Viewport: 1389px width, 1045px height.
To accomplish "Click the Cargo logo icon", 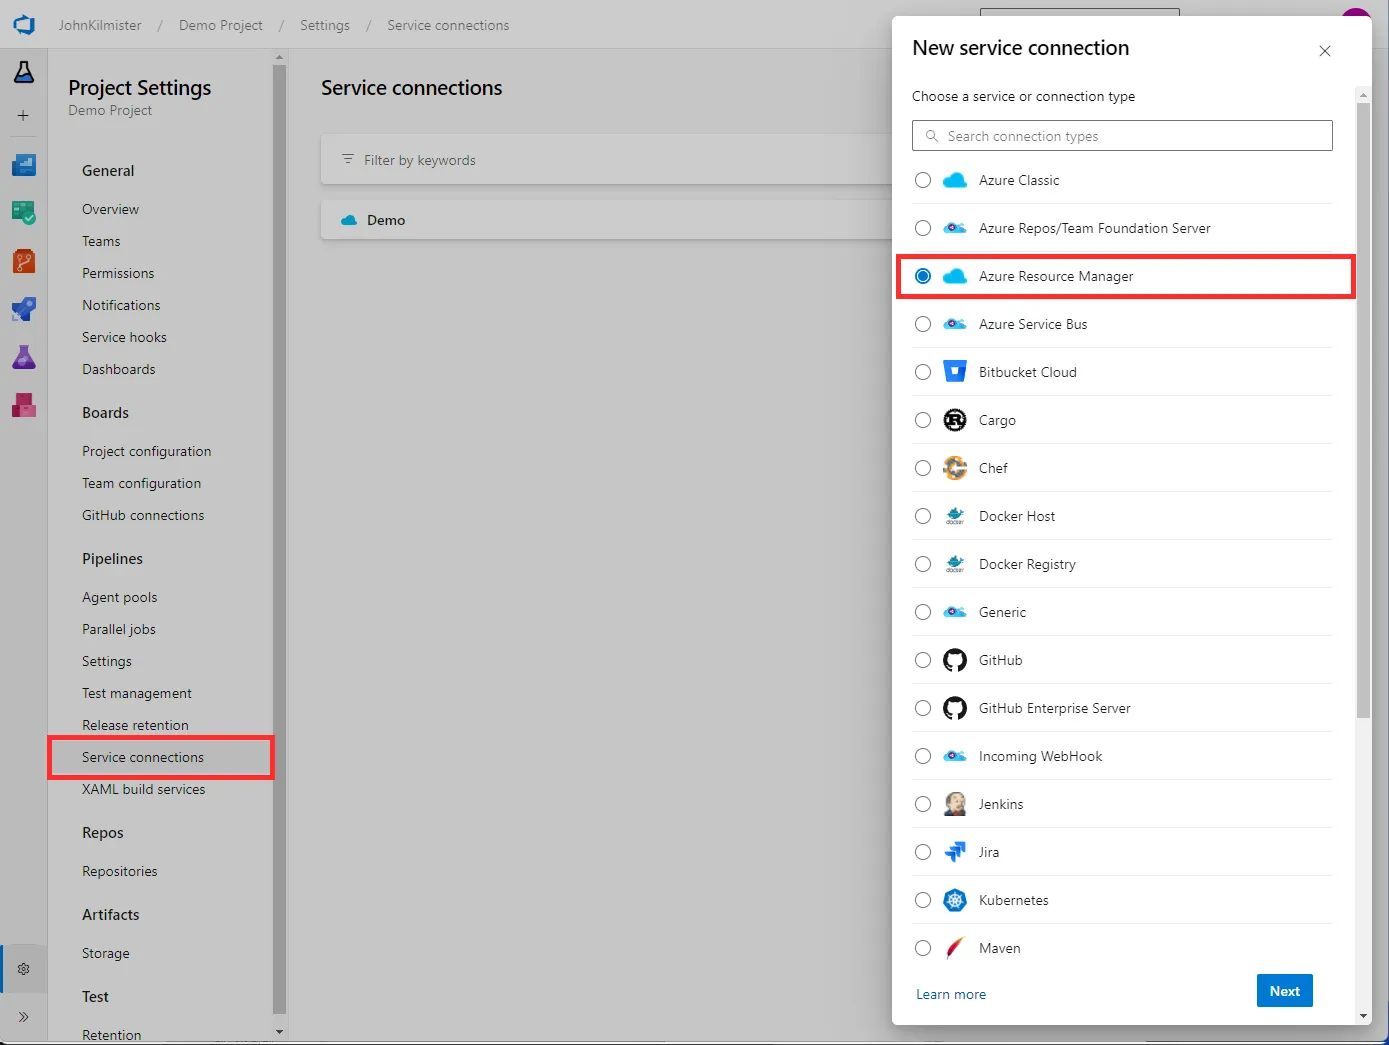I will (x=955, y=420).
